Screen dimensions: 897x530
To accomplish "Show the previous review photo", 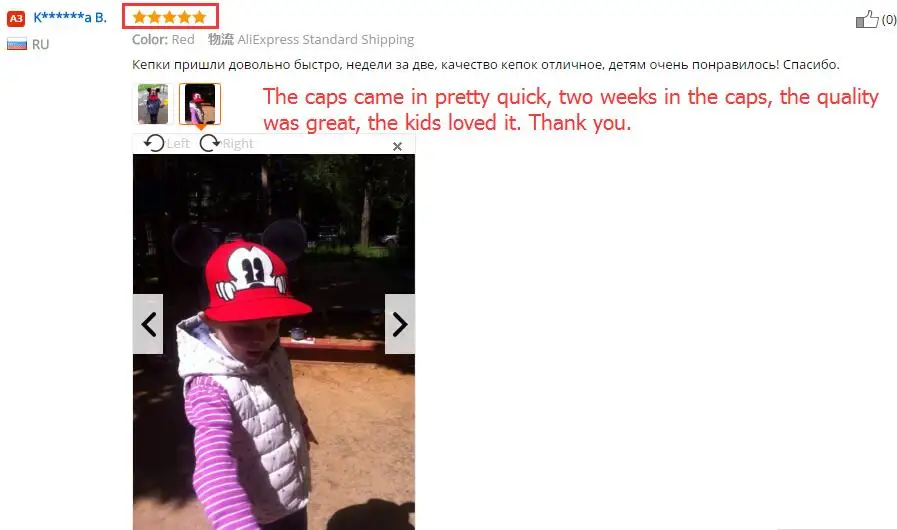I will coord(148,325).
